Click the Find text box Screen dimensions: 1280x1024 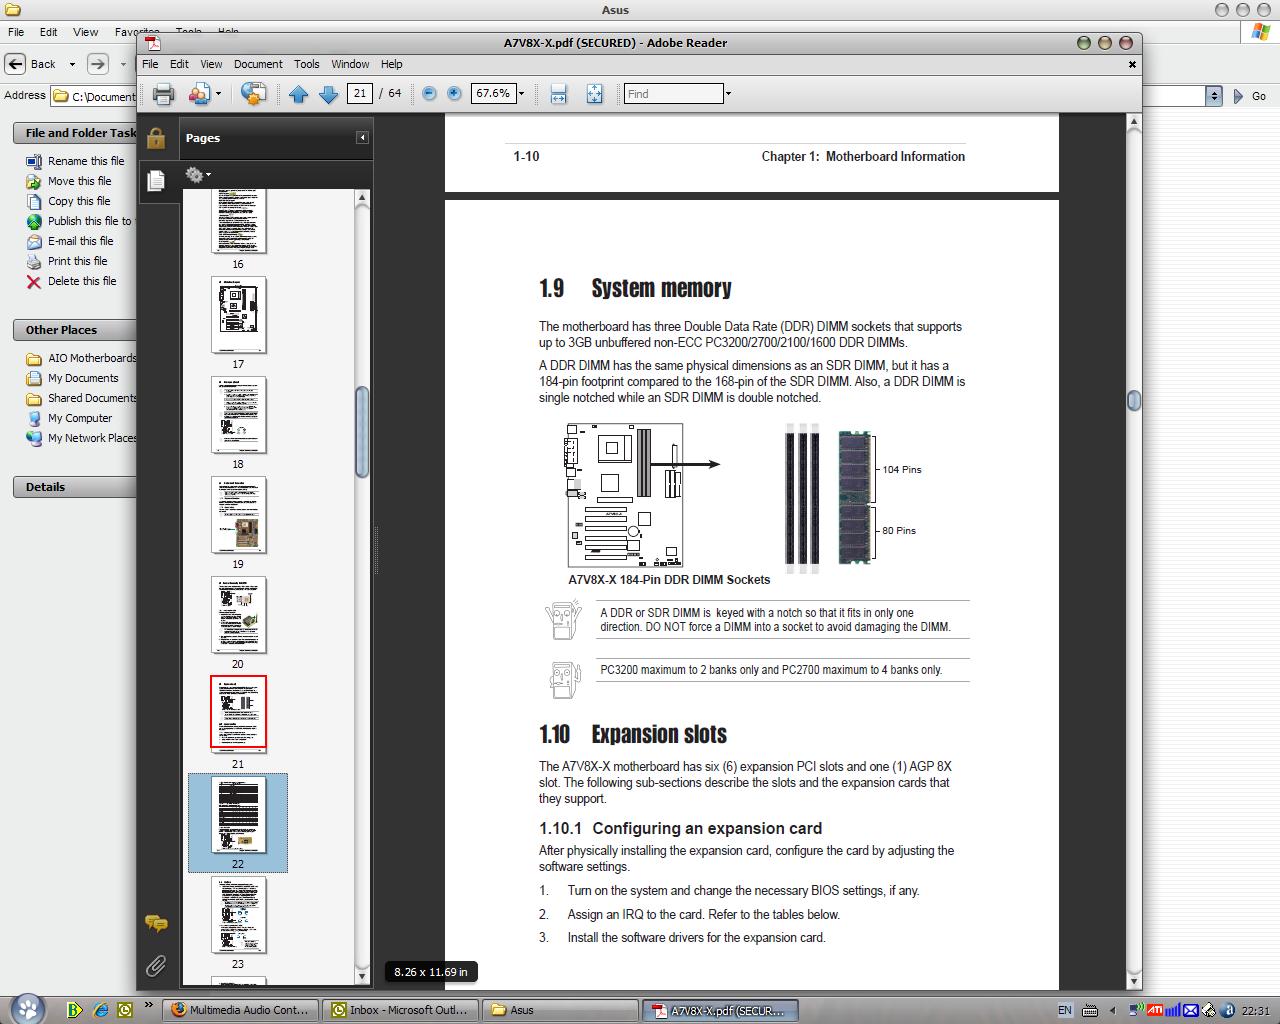[673, 94]
